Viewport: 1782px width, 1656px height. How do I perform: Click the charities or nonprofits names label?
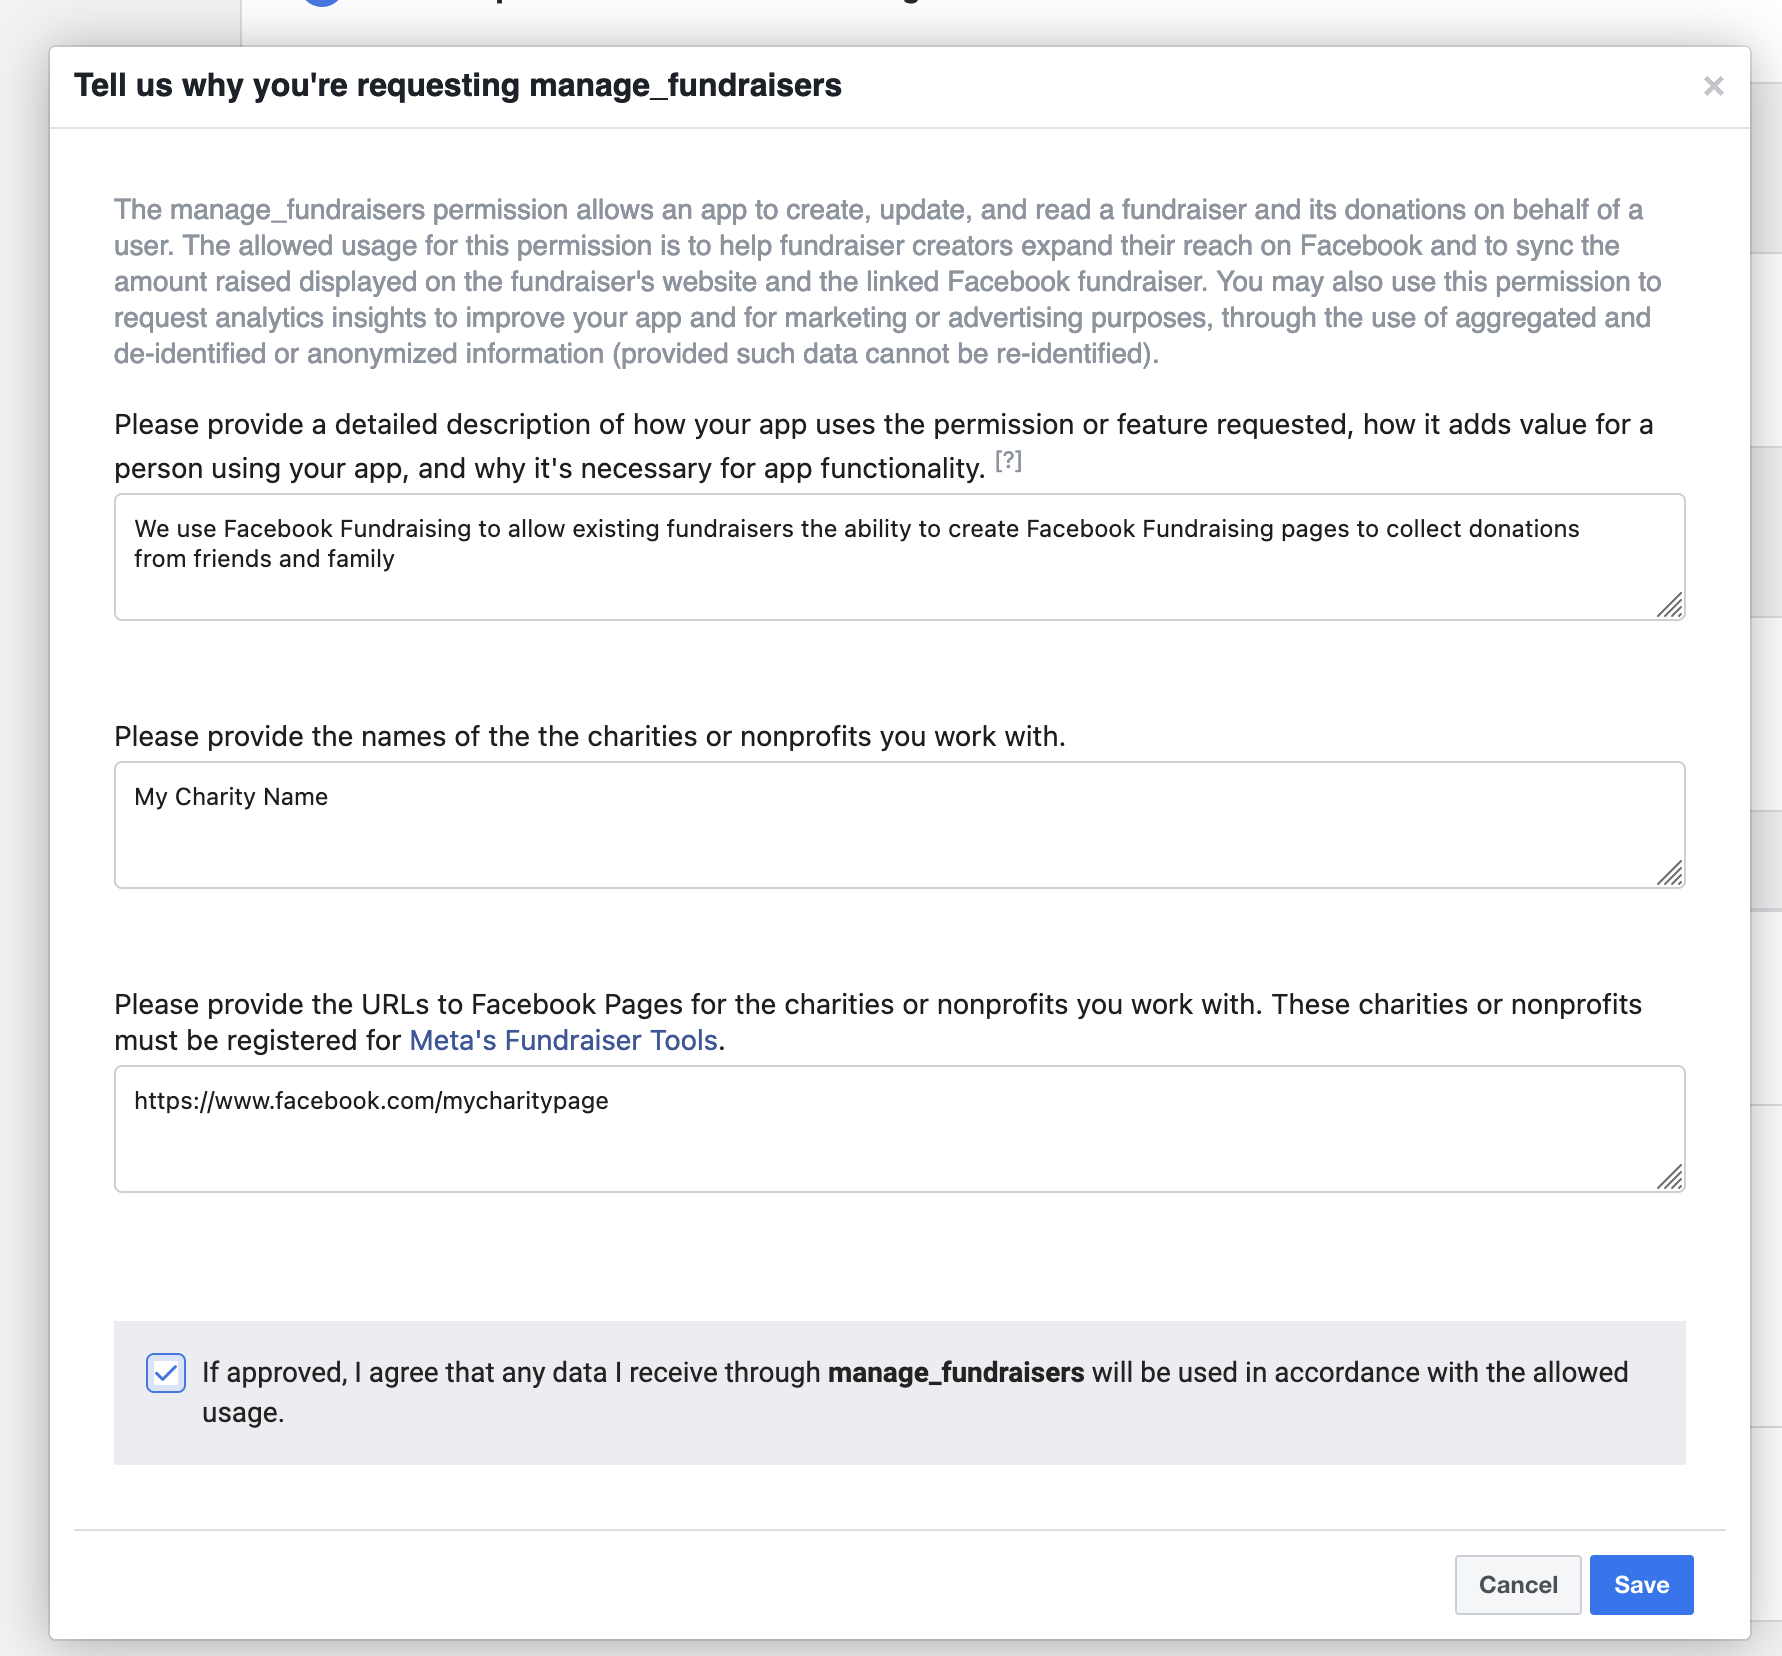tap(590, 737)
